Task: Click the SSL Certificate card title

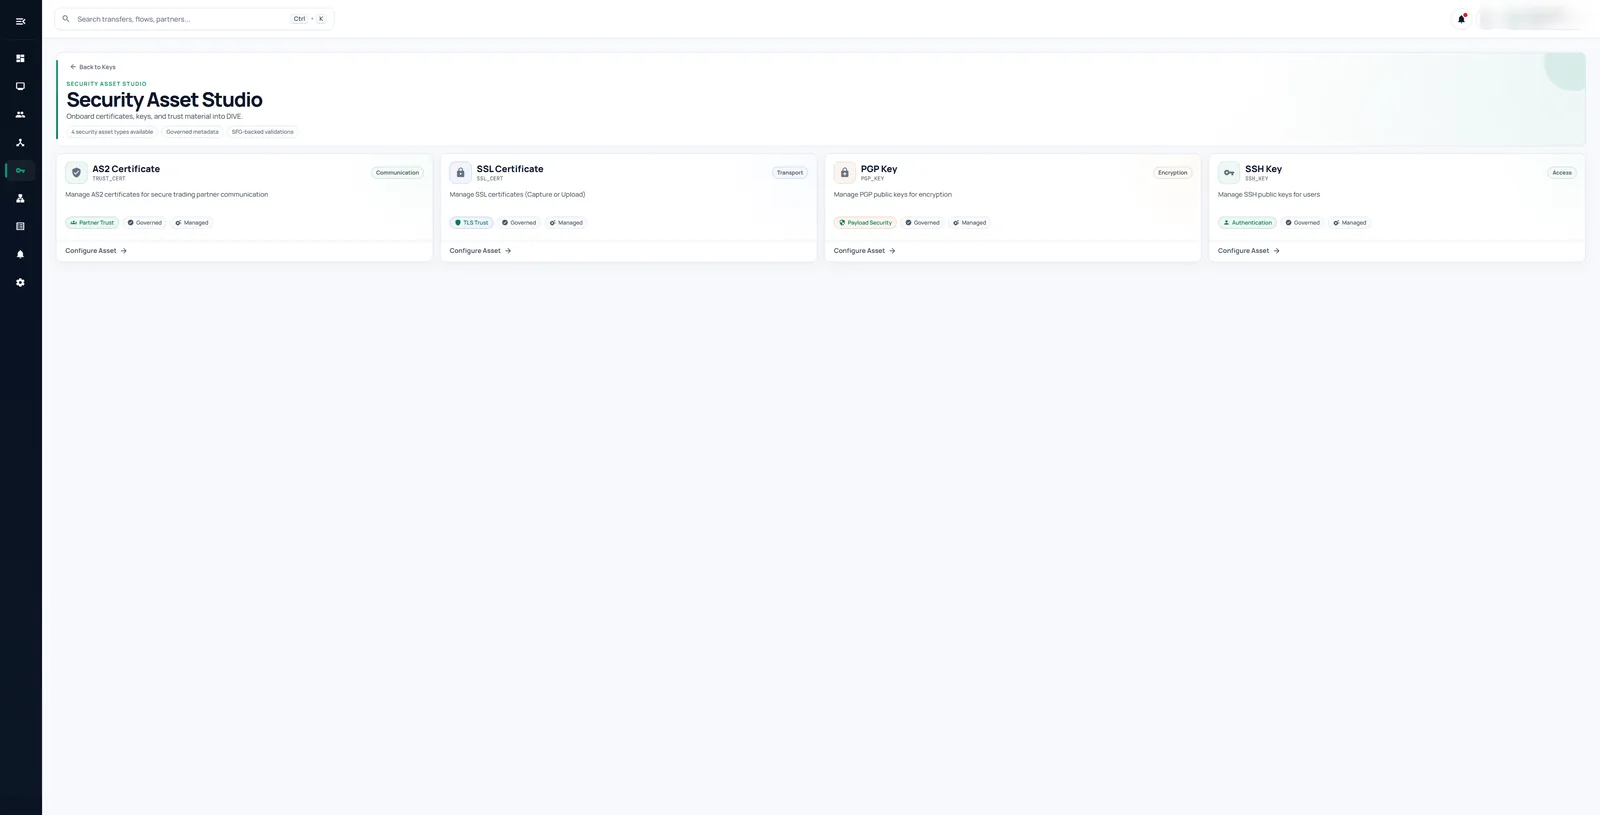Action: pyautogui.click(x=510, y=169)
